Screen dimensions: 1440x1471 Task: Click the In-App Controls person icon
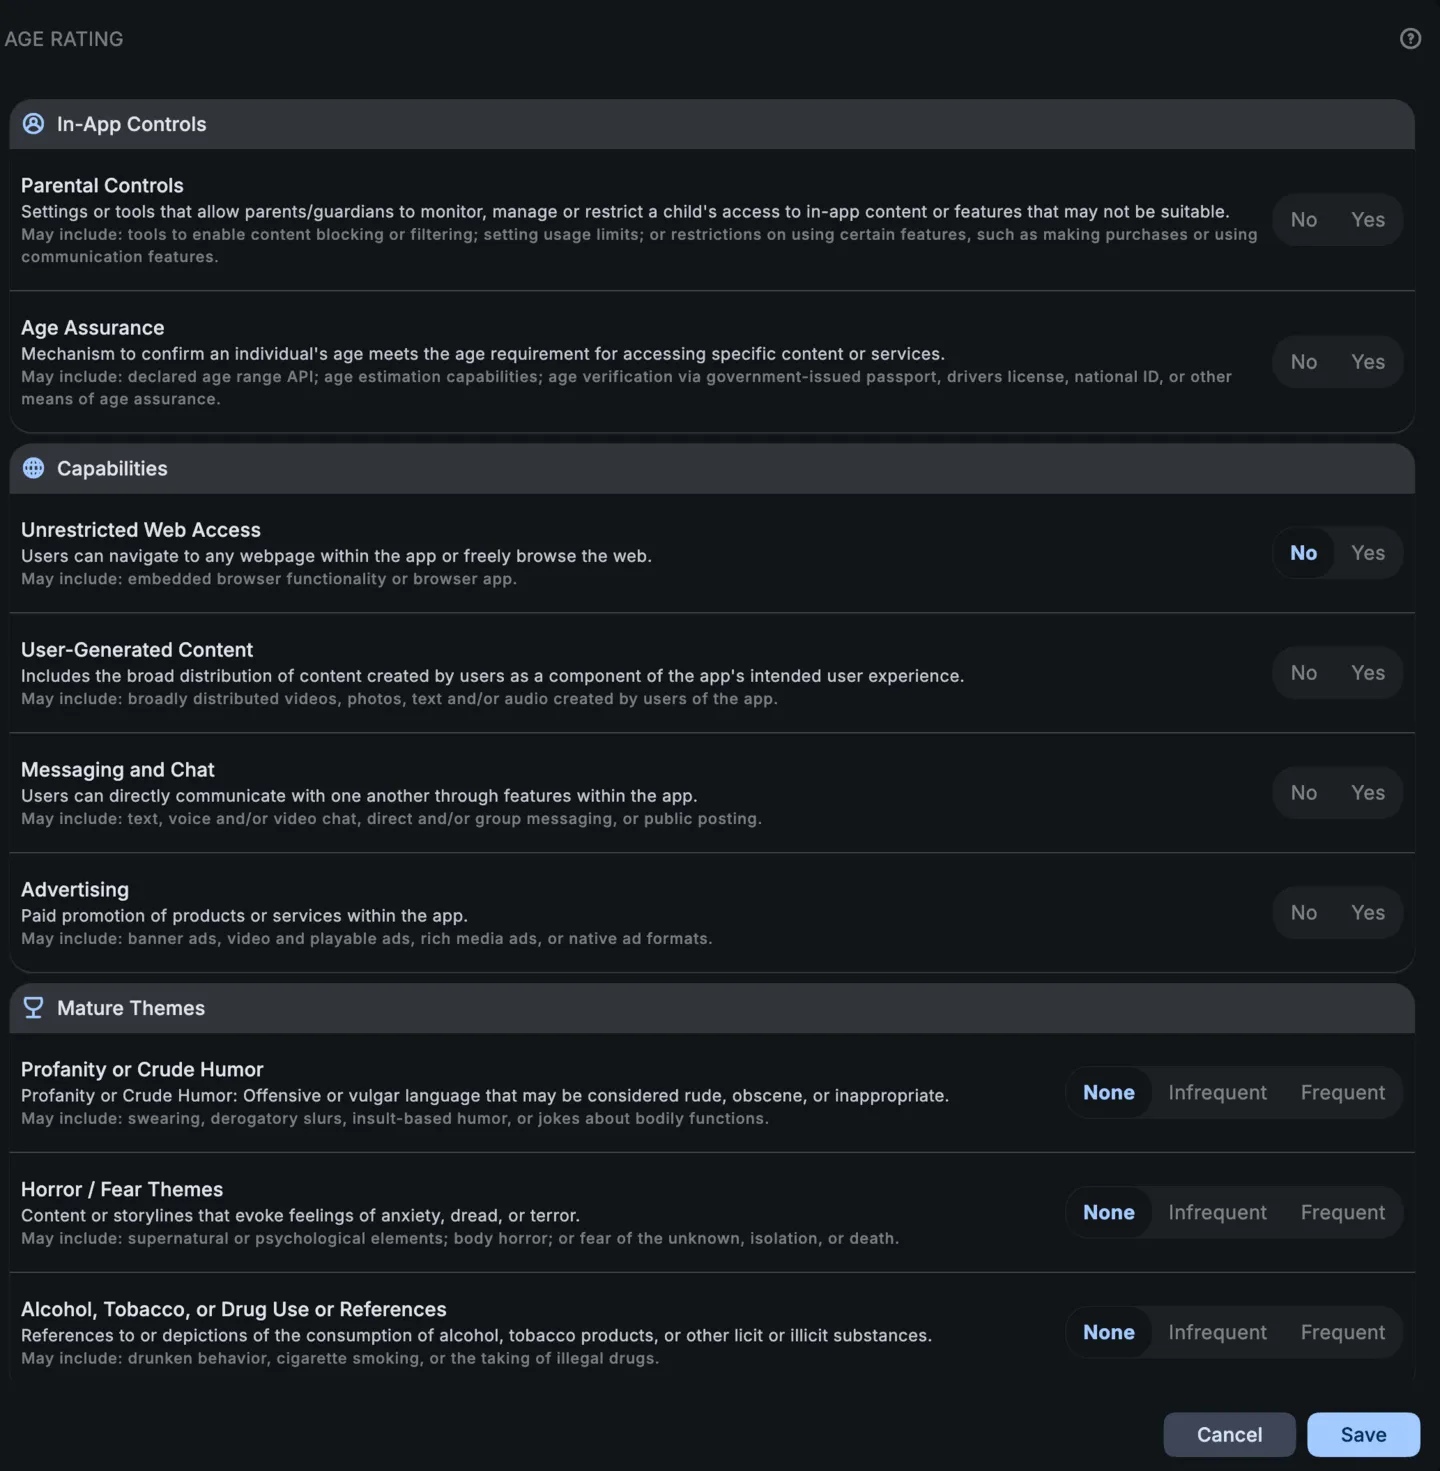(x=33, y=124)
